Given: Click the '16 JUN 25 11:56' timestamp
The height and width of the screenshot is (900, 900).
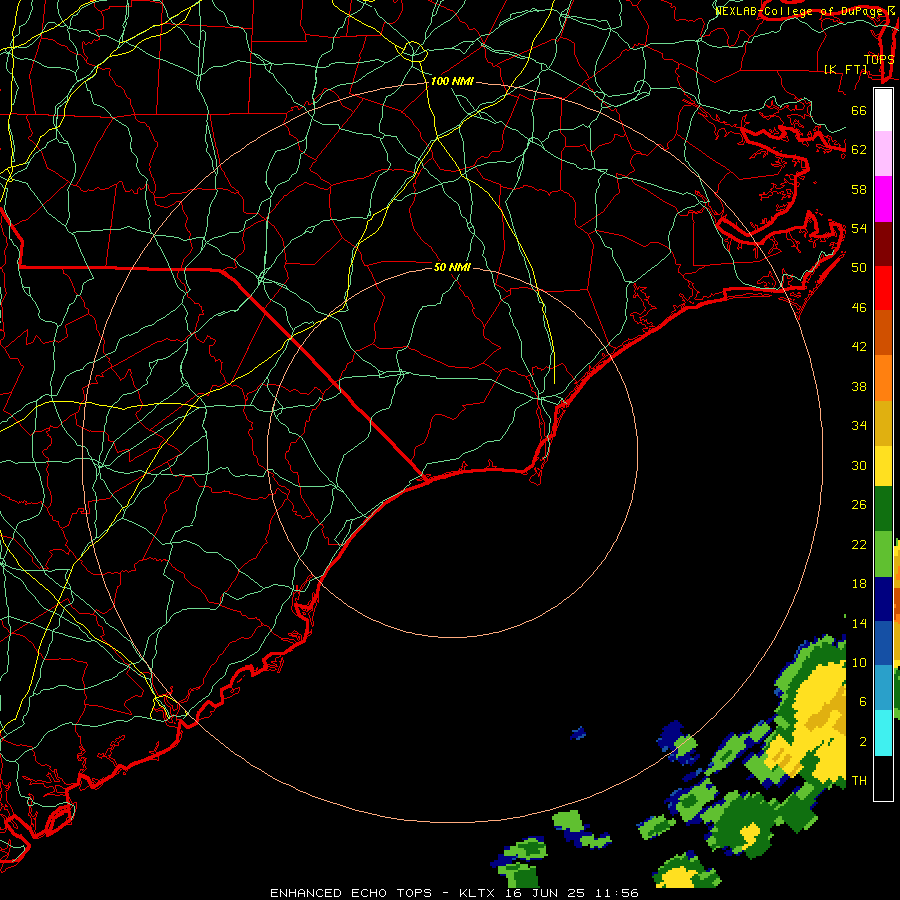Looking at the screenshot, I should click(572, 893).
